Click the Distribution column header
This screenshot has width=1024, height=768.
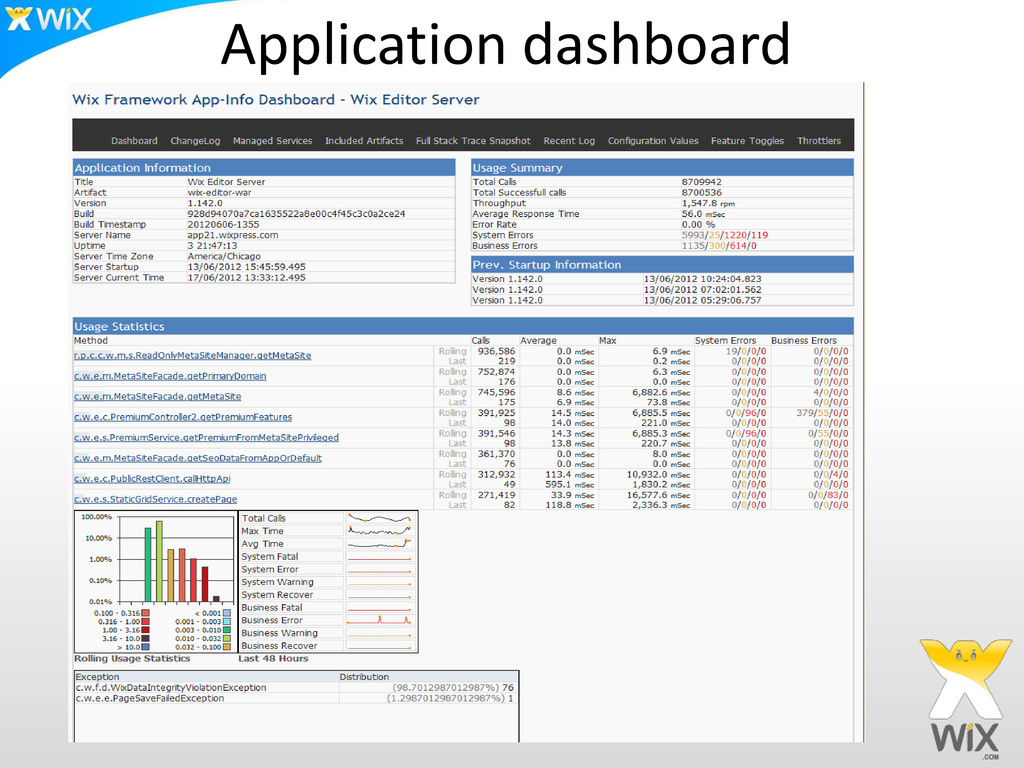pos(364,677)
